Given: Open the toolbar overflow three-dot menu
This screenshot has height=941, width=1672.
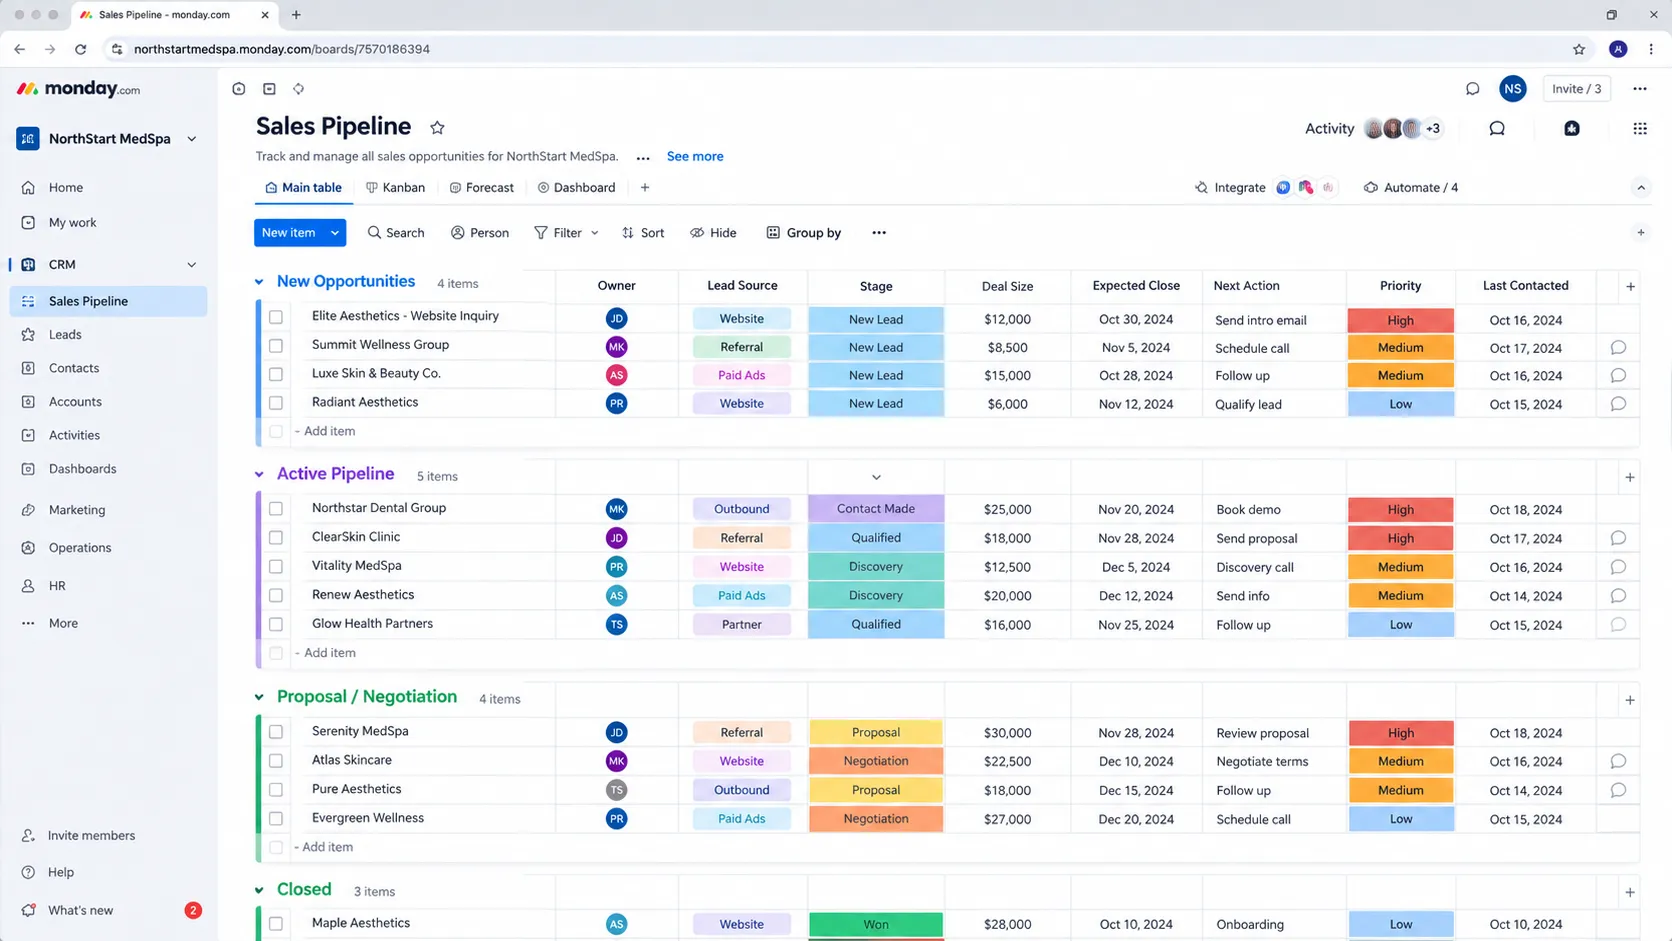Looking at the screenshot, I should (x=879, y=232).
